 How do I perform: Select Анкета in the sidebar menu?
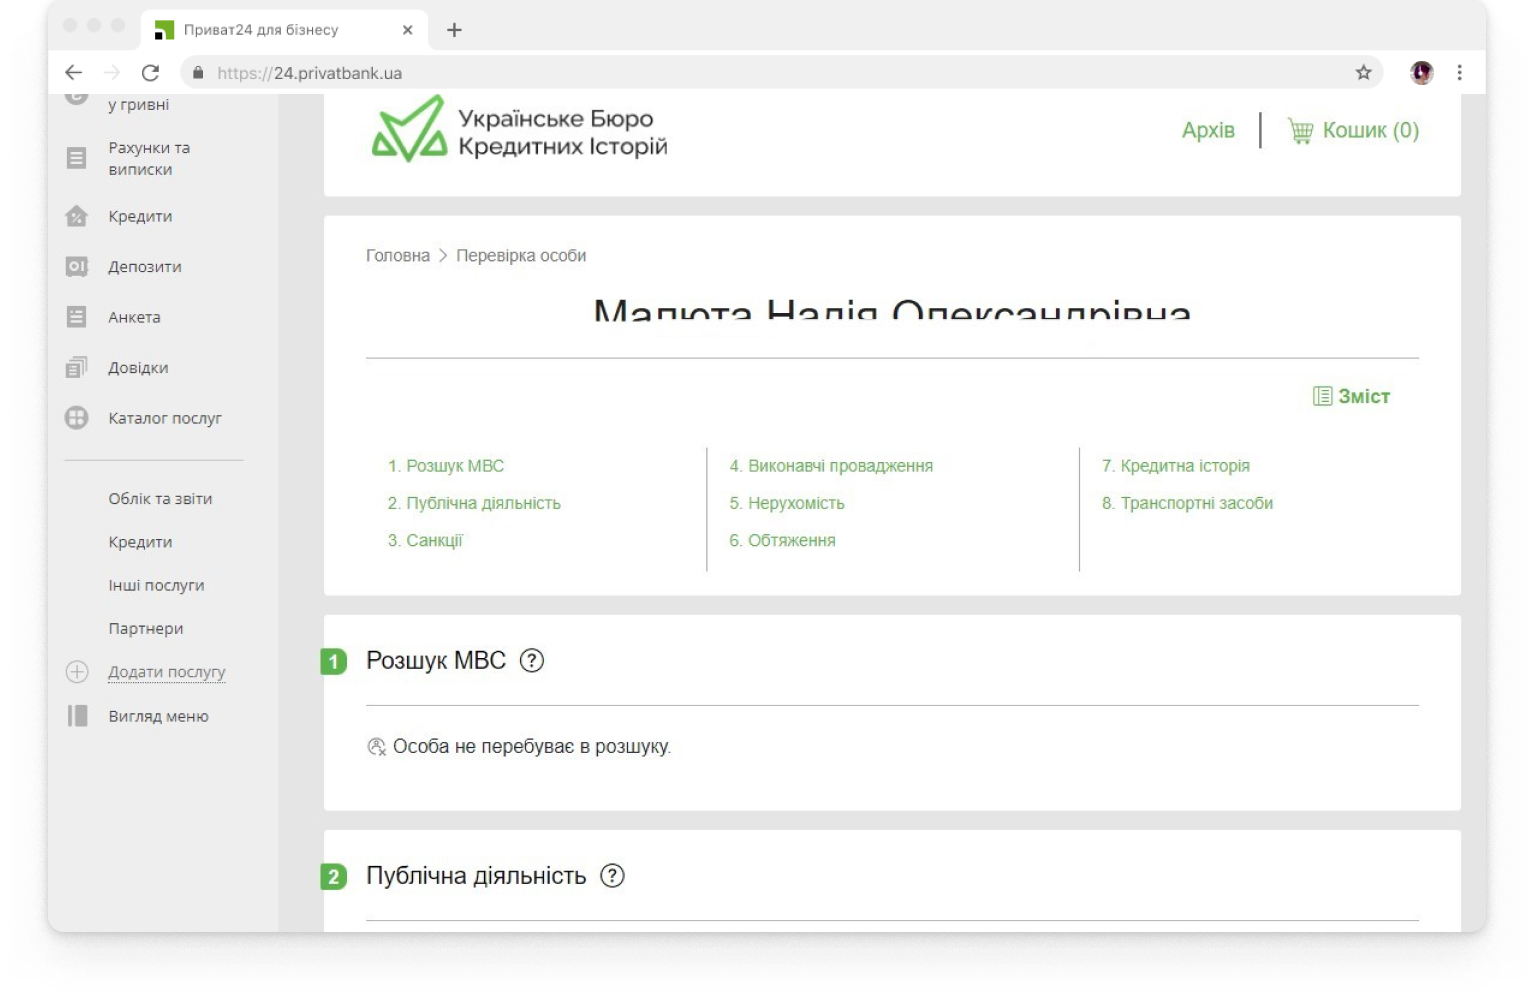[134, 317]
